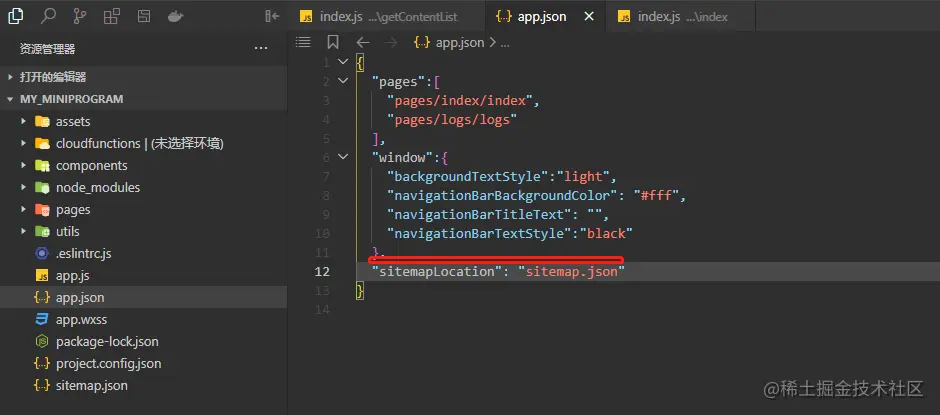The image size is (940, 415).
Task: Fold the window object at line 6
Action: (343, 157)
